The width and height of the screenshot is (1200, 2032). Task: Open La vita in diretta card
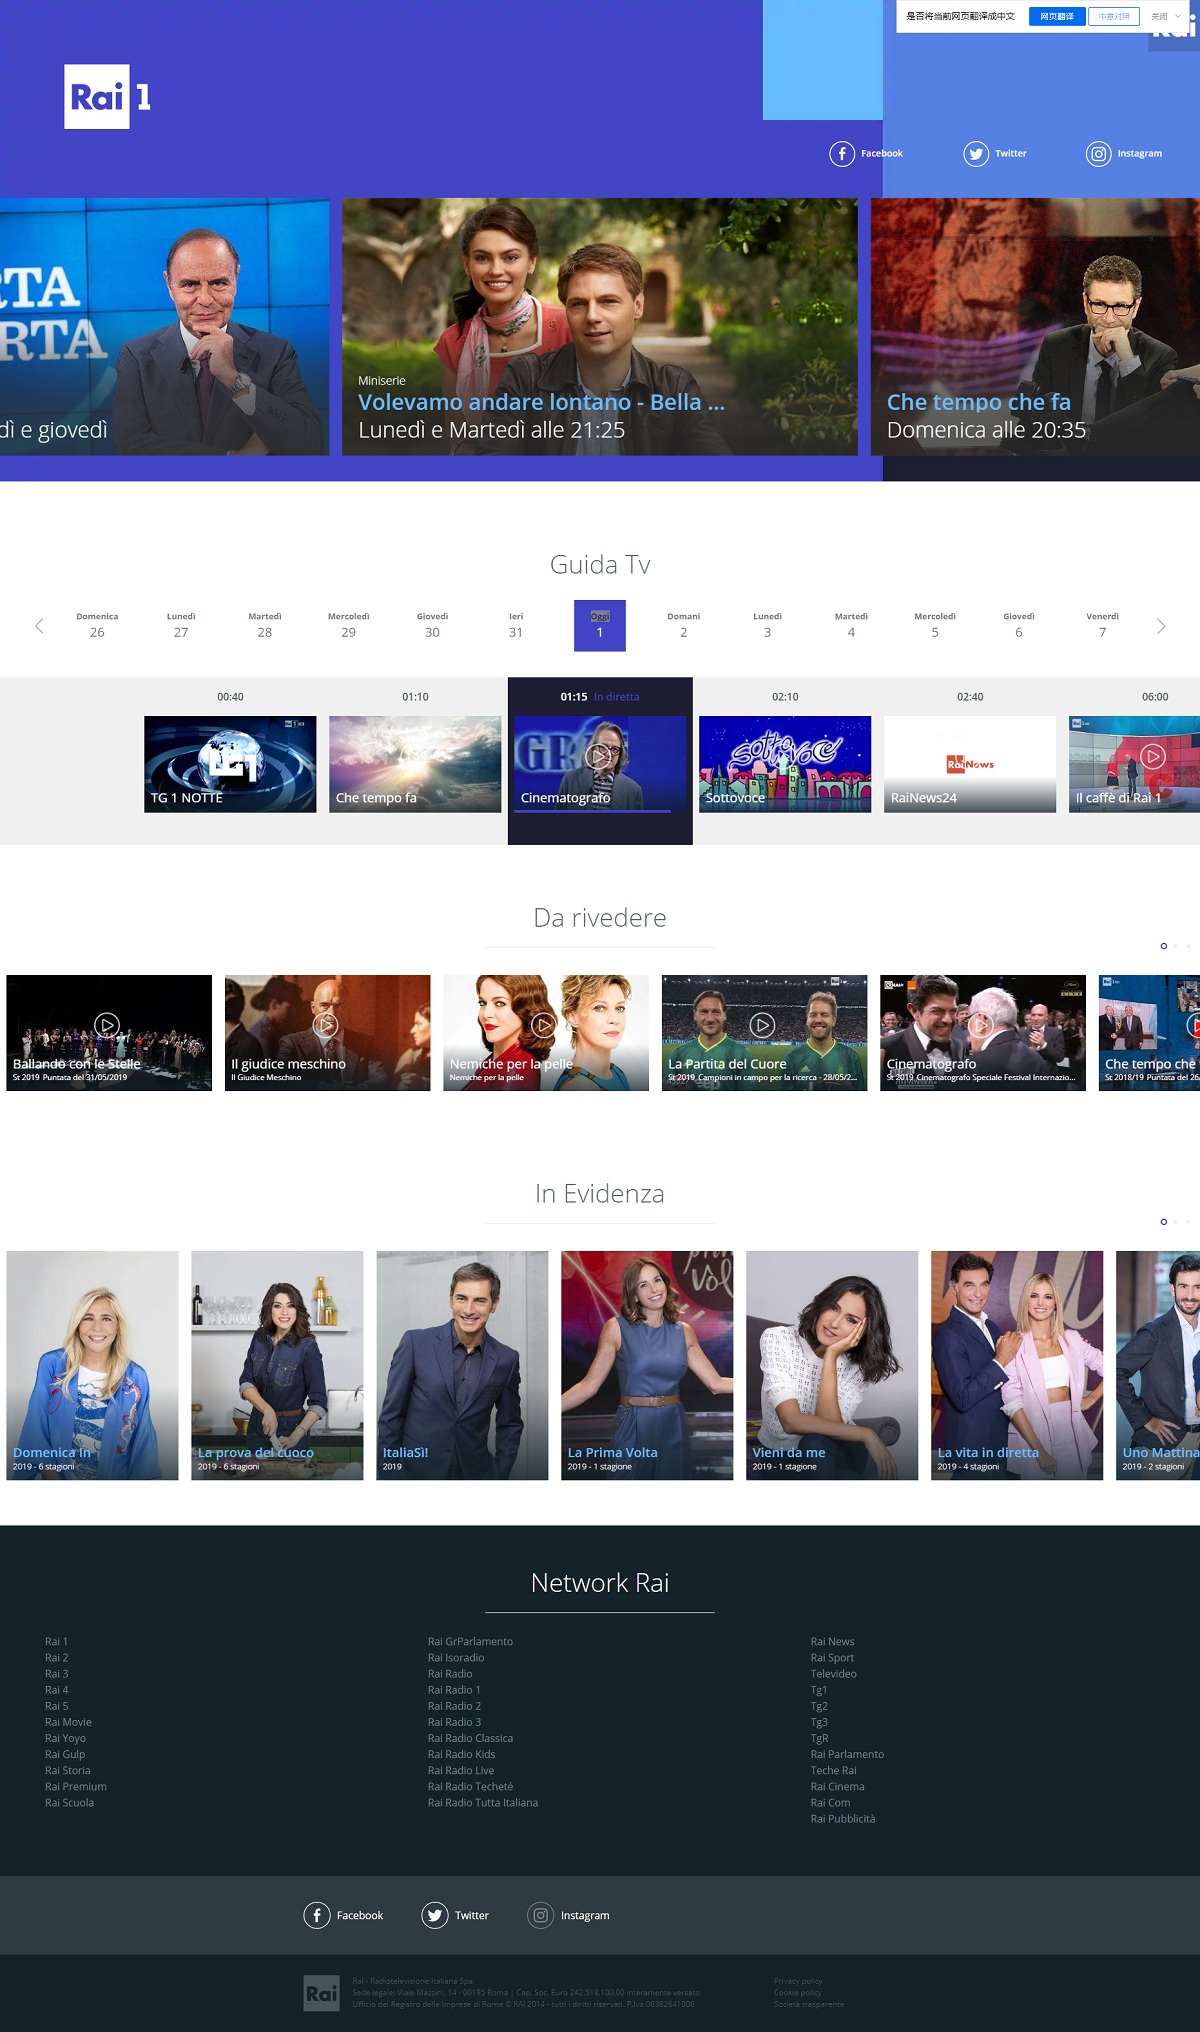[x=1017, y=1365]
